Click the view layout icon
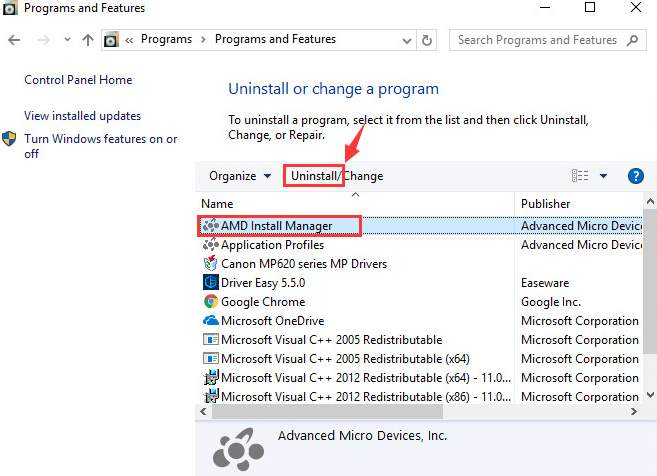The image size is (657, 476). click(580, 176)
